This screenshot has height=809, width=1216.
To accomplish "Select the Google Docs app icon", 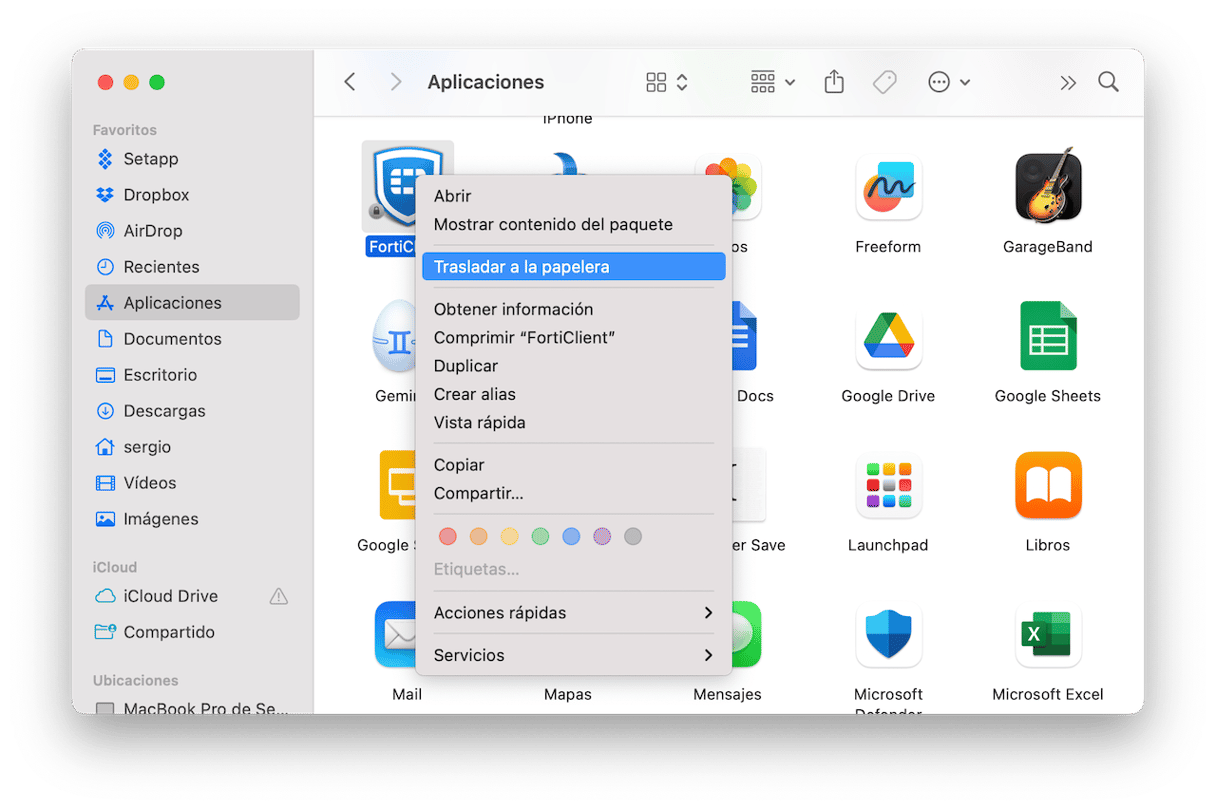I will 745,337.
